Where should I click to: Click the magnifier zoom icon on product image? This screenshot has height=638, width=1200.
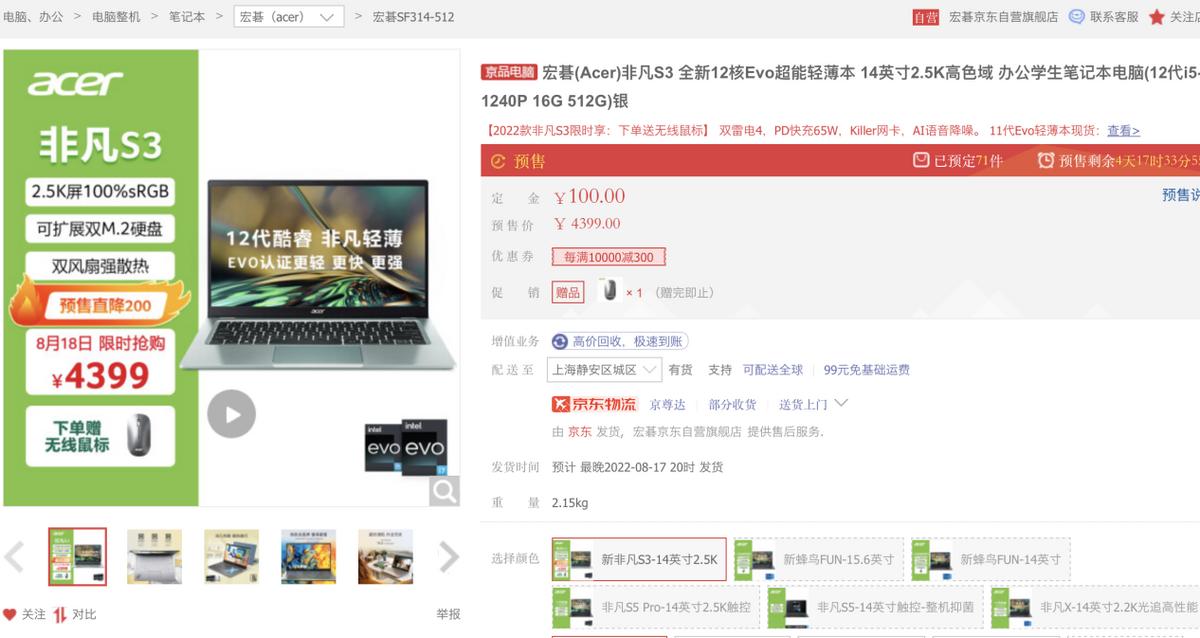click(x=446, y=490)
